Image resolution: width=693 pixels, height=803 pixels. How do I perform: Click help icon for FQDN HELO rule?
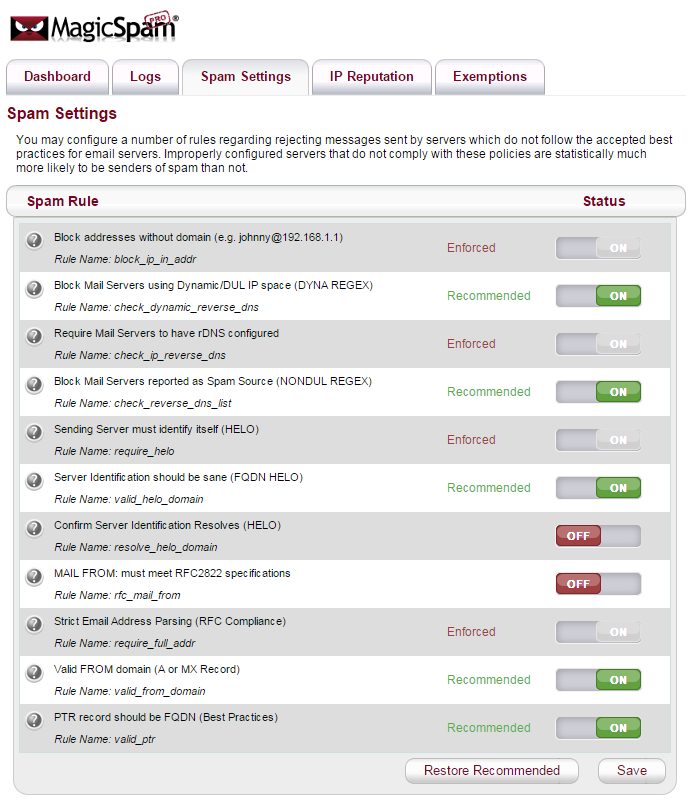point(34,480)
